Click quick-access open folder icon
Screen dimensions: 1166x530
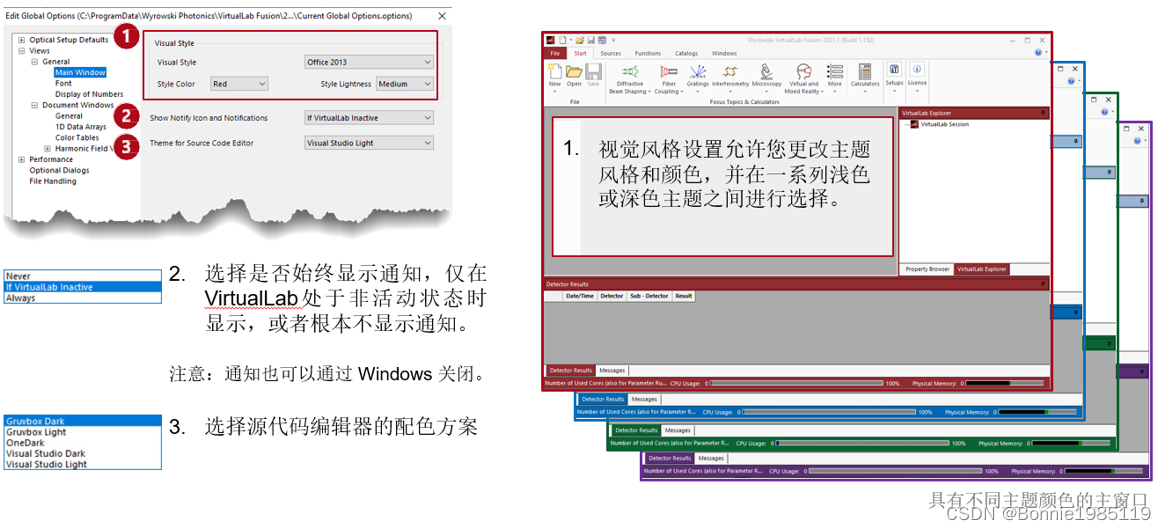coord(579,40)
